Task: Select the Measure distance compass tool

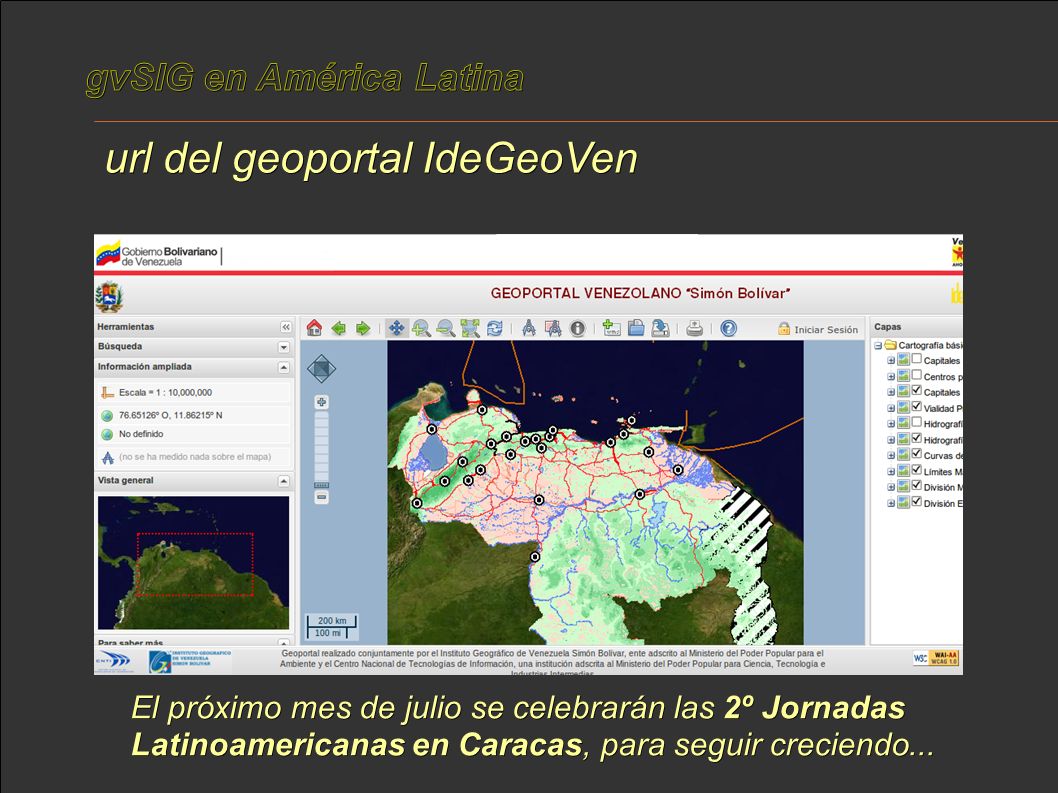Action: pyautogui.click(x=529, y=329)
